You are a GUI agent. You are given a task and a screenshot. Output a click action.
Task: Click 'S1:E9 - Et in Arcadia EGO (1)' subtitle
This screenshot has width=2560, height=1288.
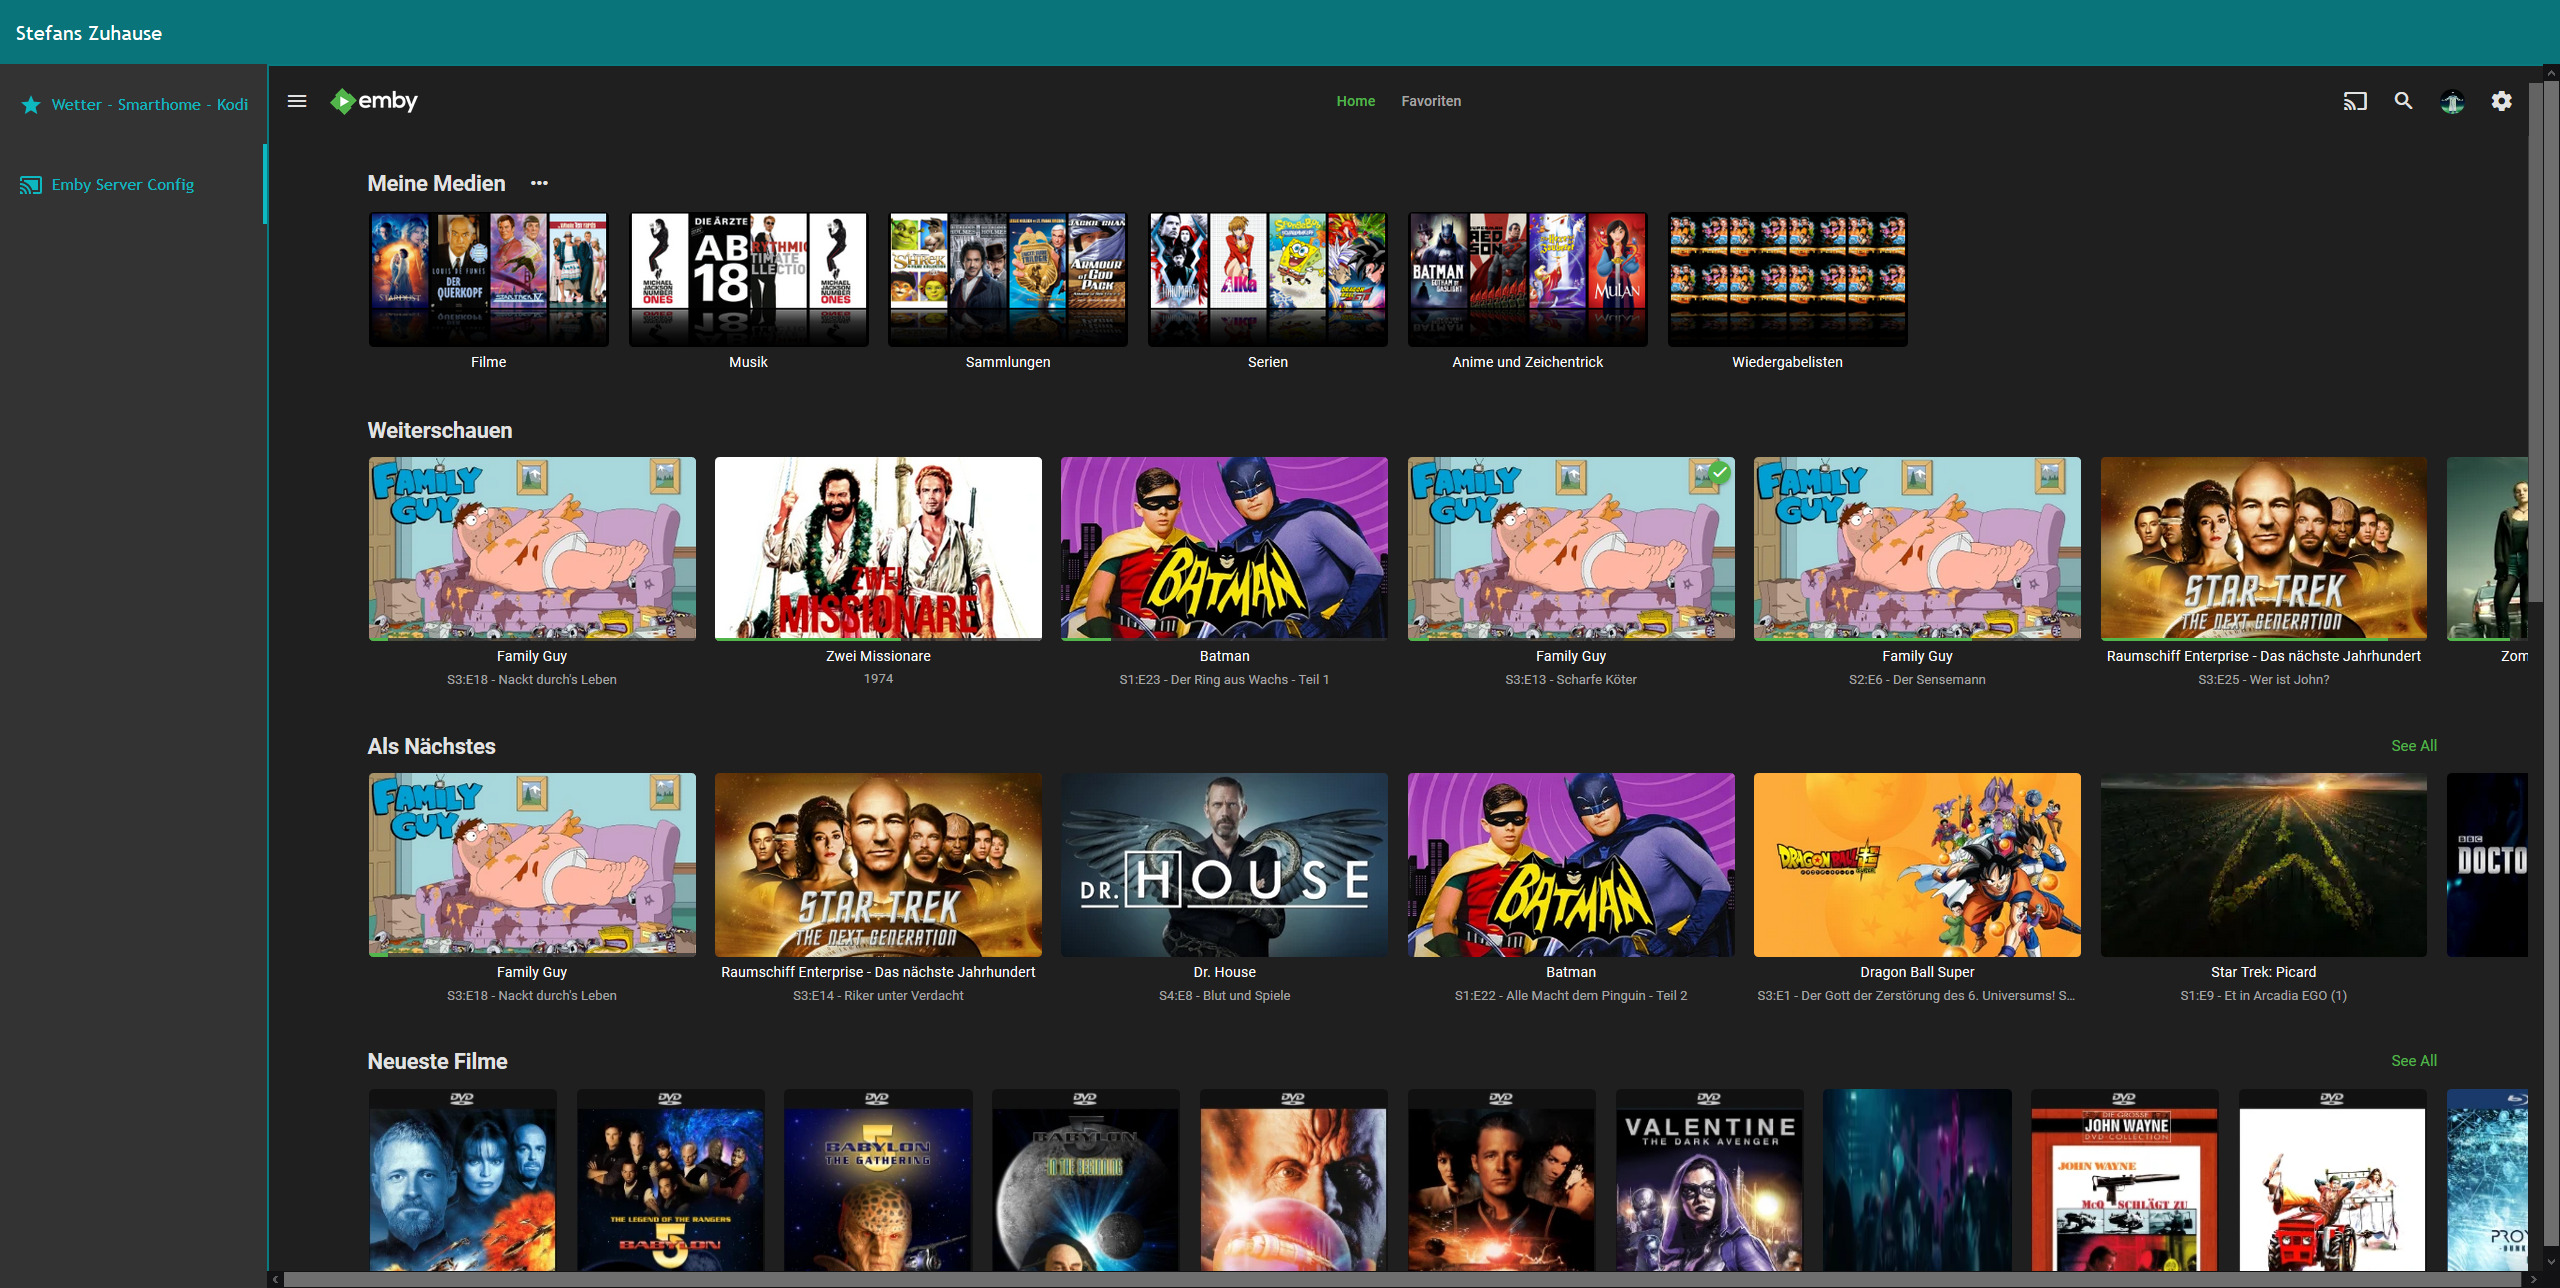(2264, 996)
